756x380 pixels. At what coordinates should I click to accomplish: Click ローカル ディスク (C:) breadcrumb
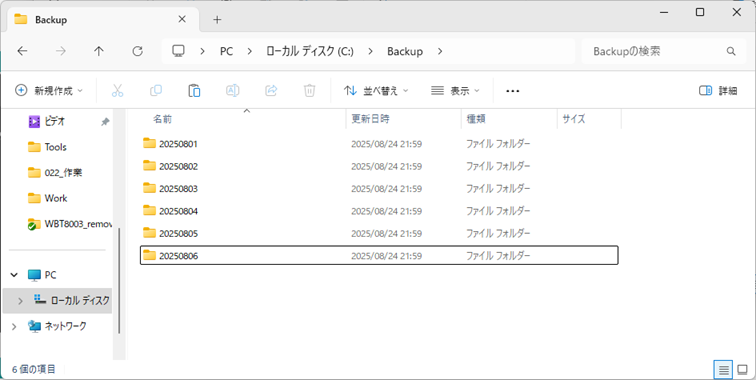[x=310, y=51]
